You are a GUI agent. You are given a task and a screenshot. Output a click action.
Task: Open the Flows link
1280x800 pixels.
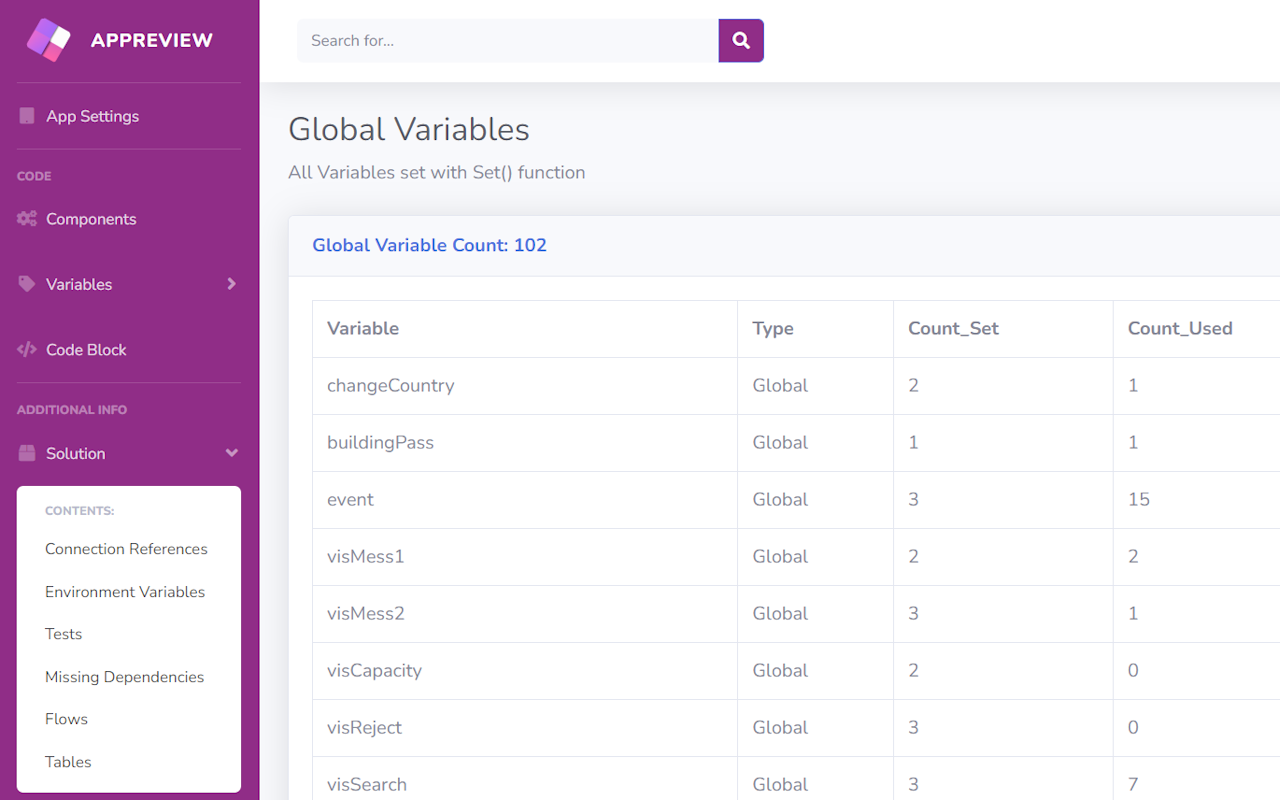pyautogui.click(x=66, y=719)
